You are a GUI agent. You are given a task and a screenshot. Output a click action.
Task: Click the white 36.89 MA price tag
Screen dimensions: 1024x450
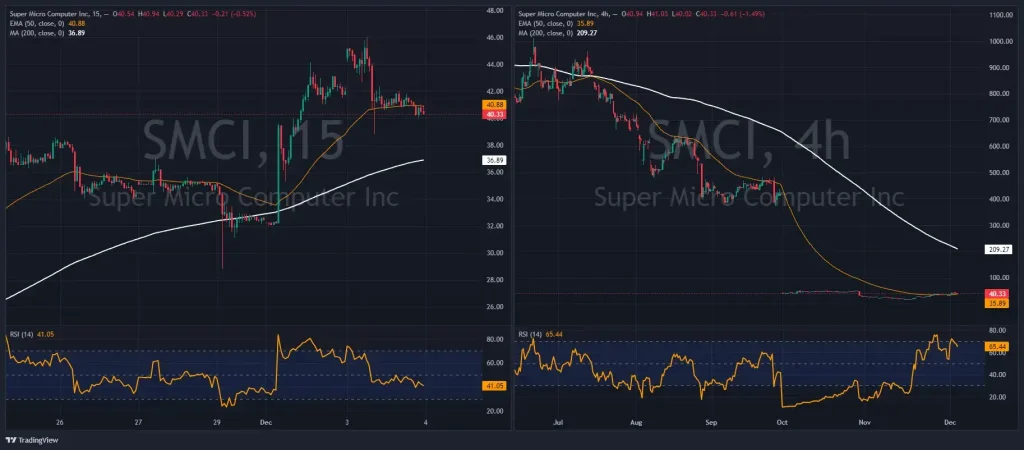(x=494, y=160)
